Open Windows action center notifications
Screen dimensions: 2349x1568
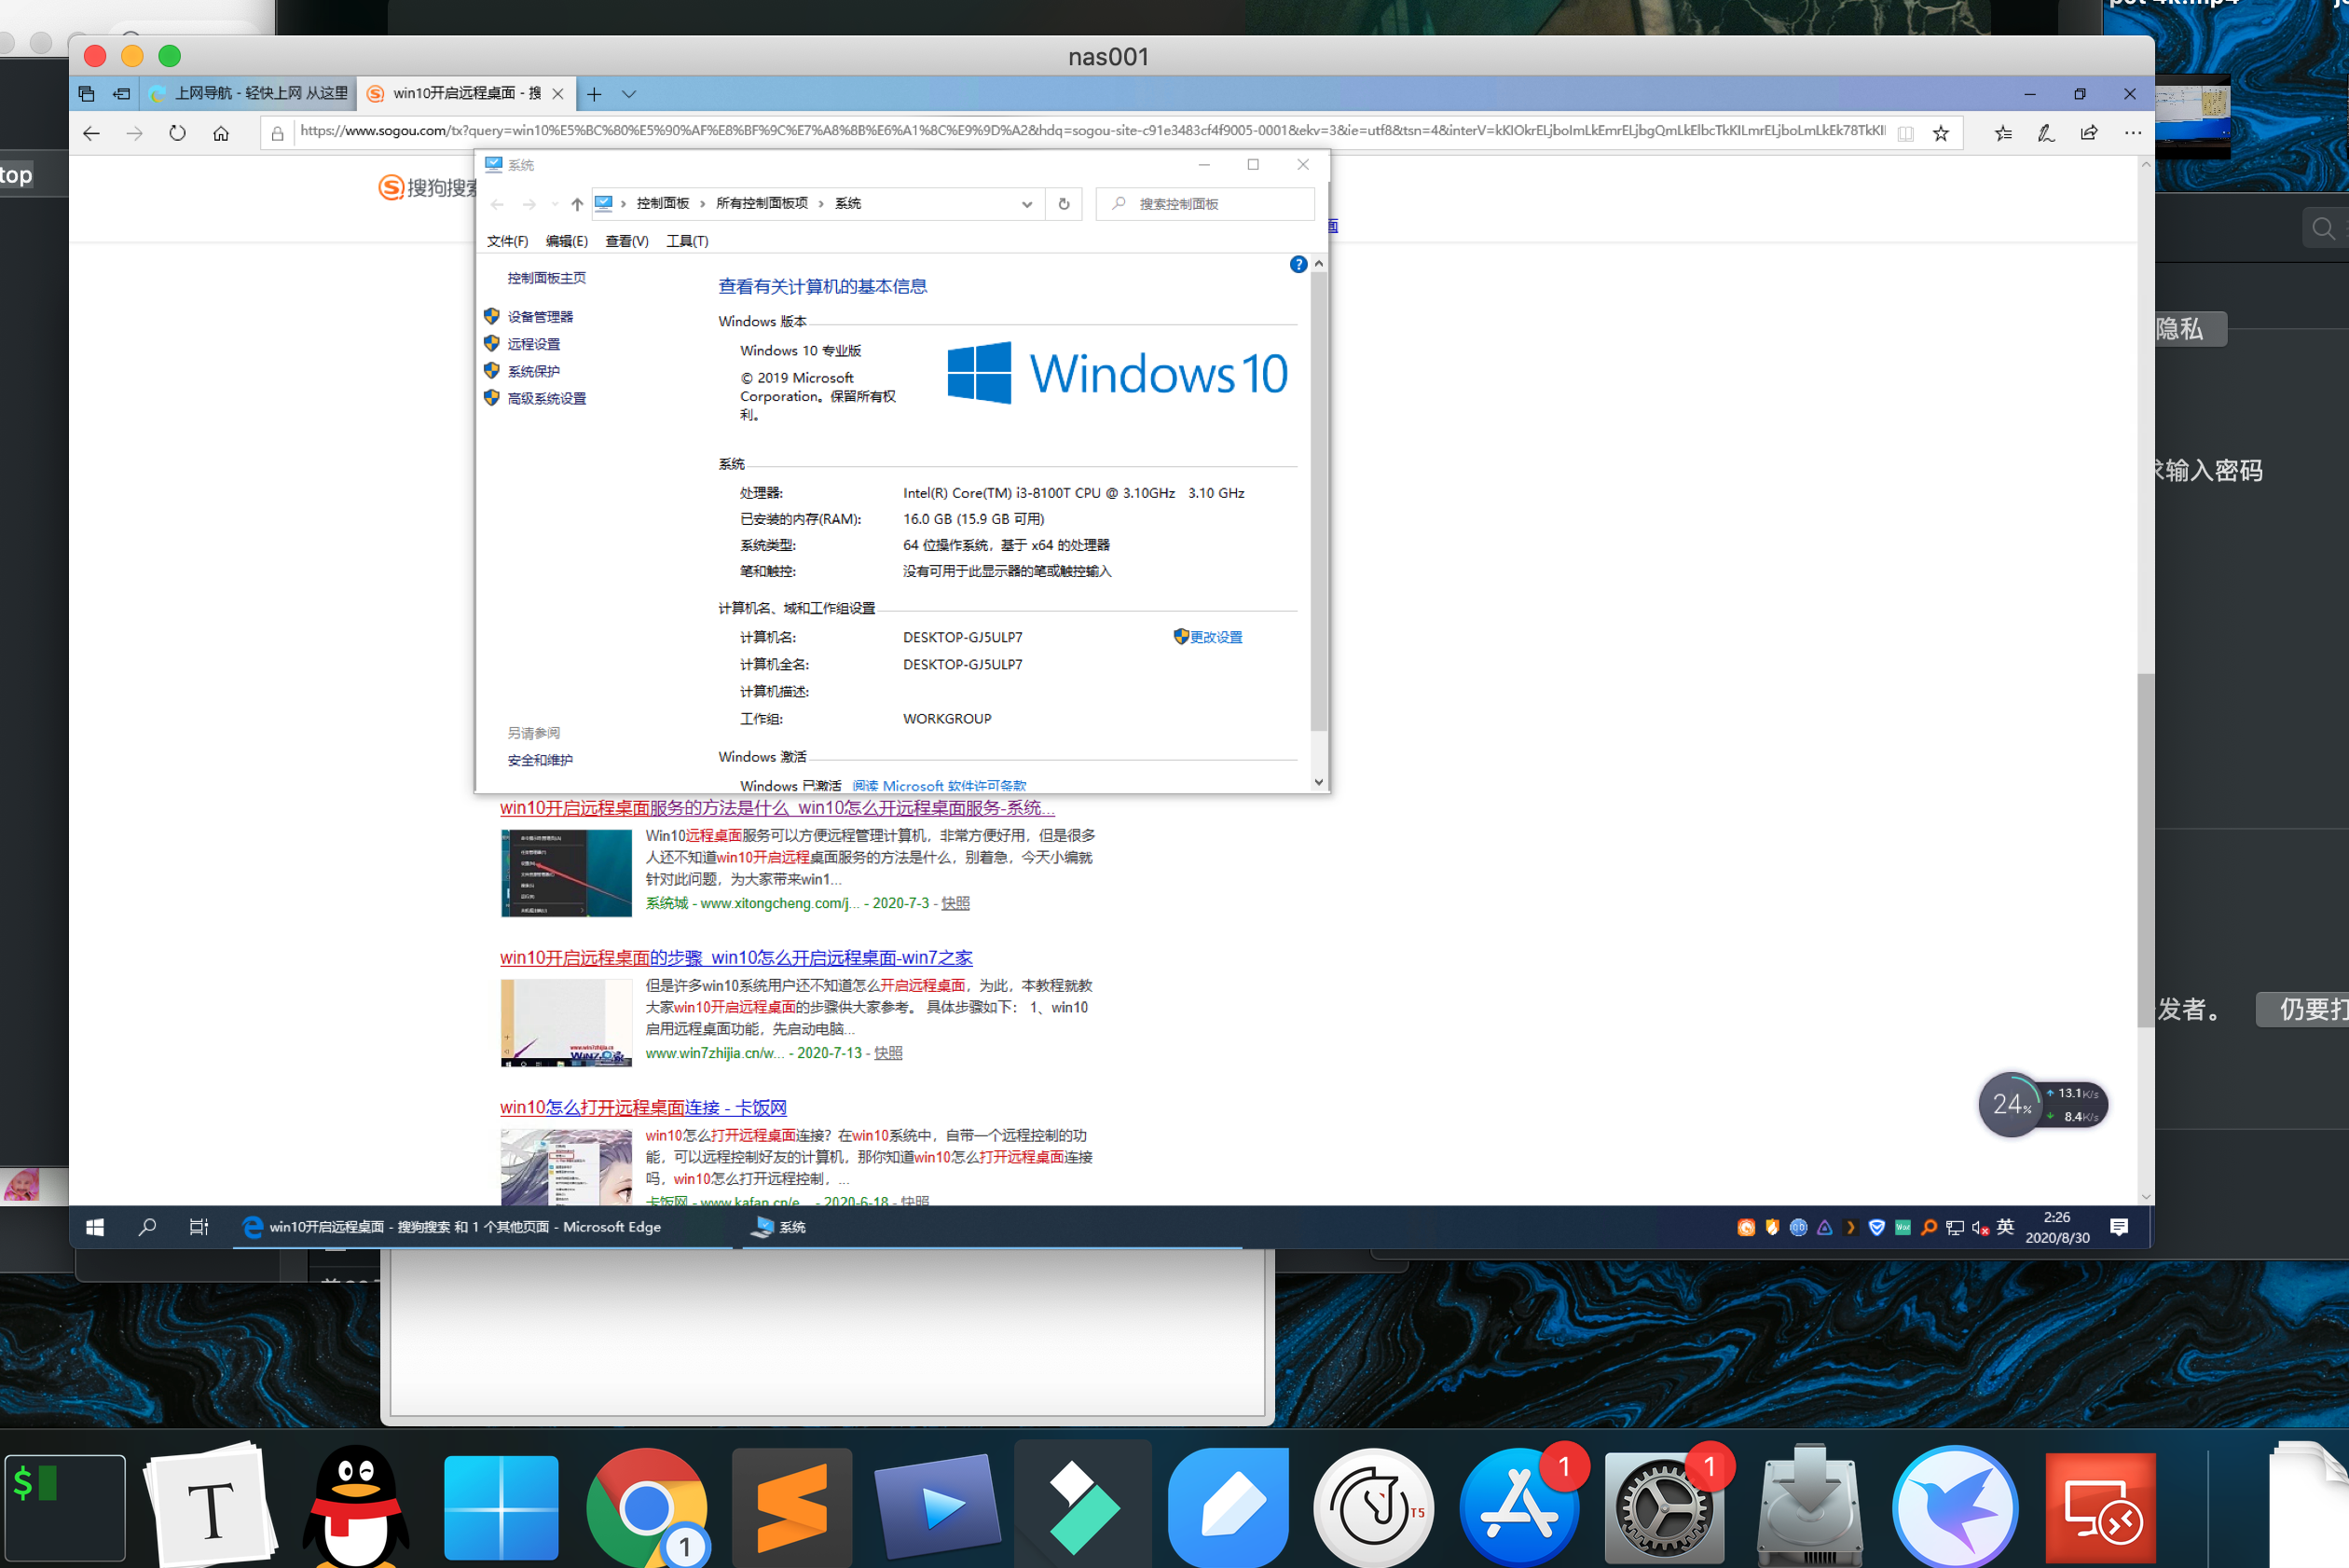pyautogui.click(x=2119, y=1227)
